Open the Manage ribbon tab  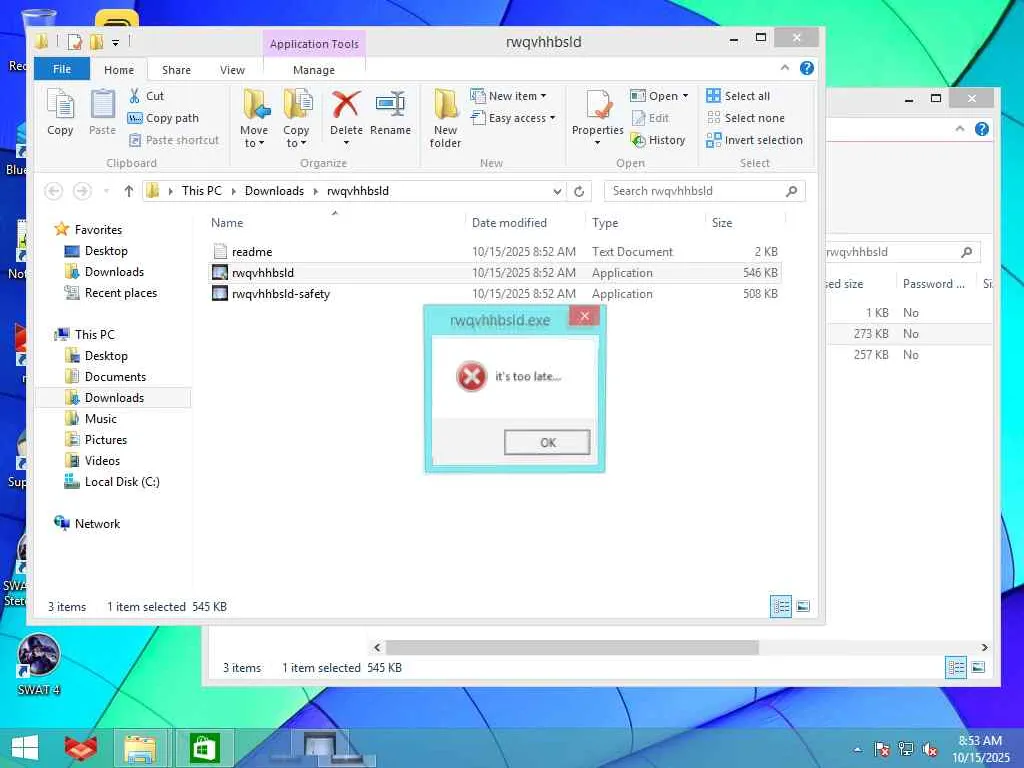pyautogui.click(x=314, y=70)
